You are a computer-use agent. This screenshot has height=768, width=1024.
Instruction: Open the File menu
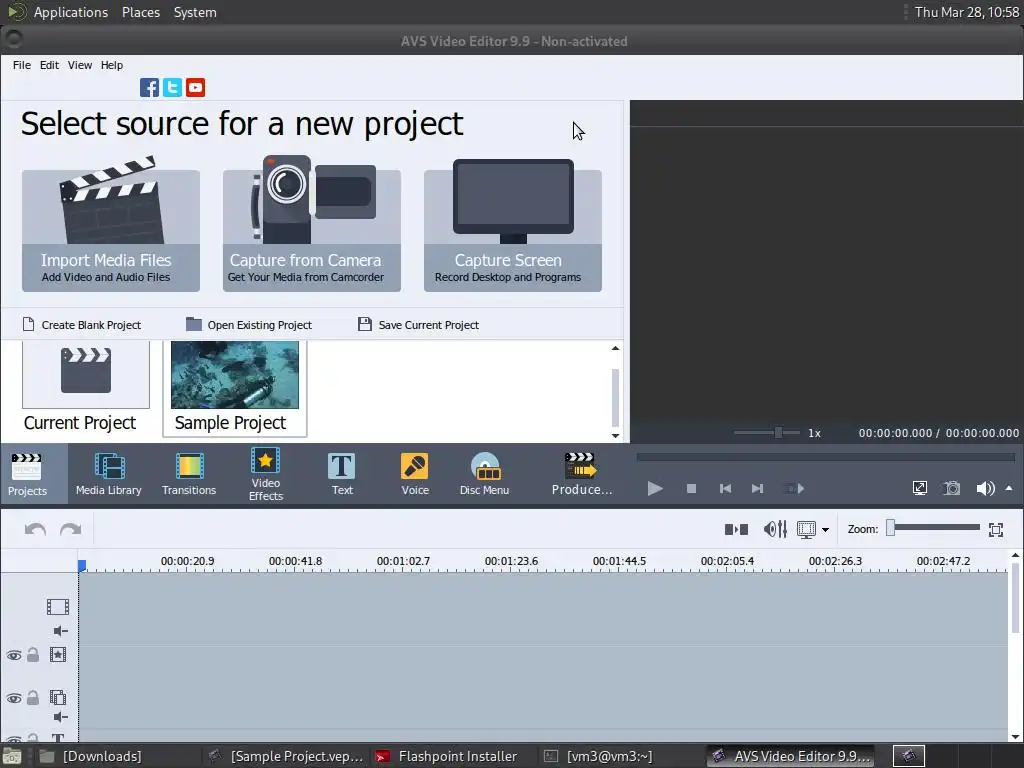(x=22, y=65)
